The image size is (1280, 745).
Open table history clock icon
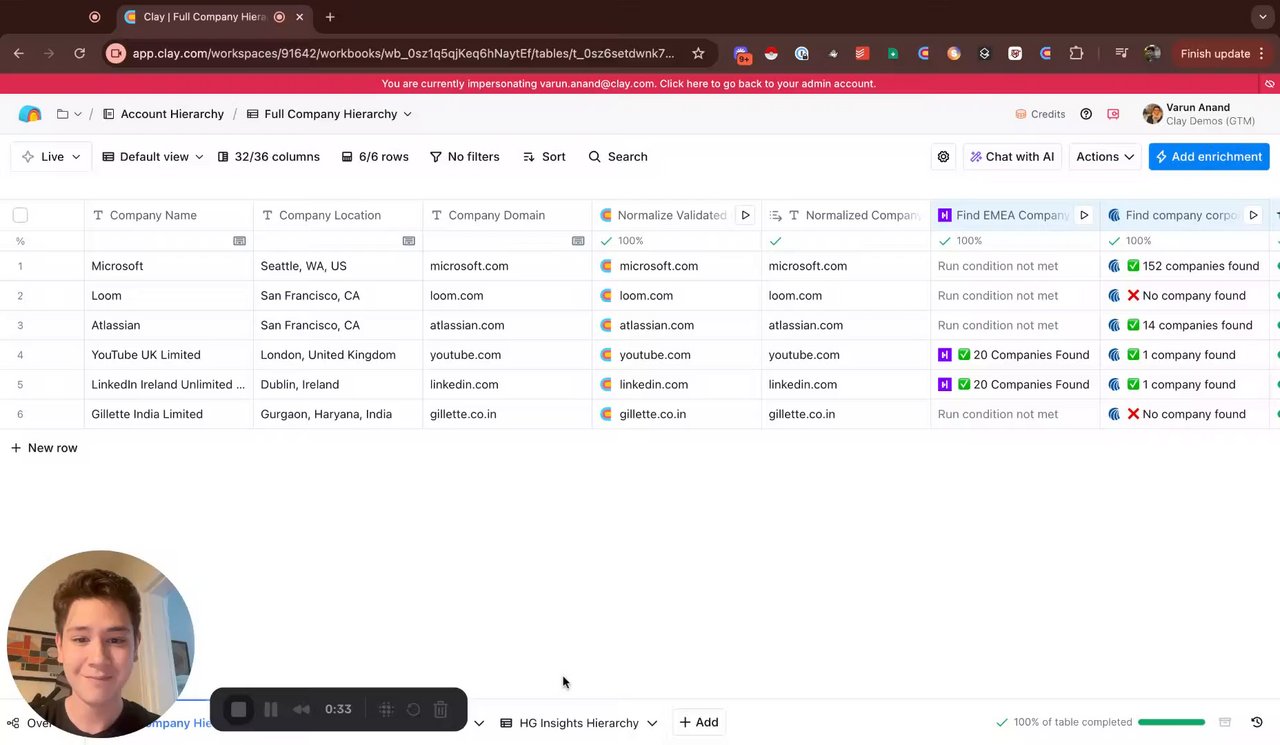1257,722
